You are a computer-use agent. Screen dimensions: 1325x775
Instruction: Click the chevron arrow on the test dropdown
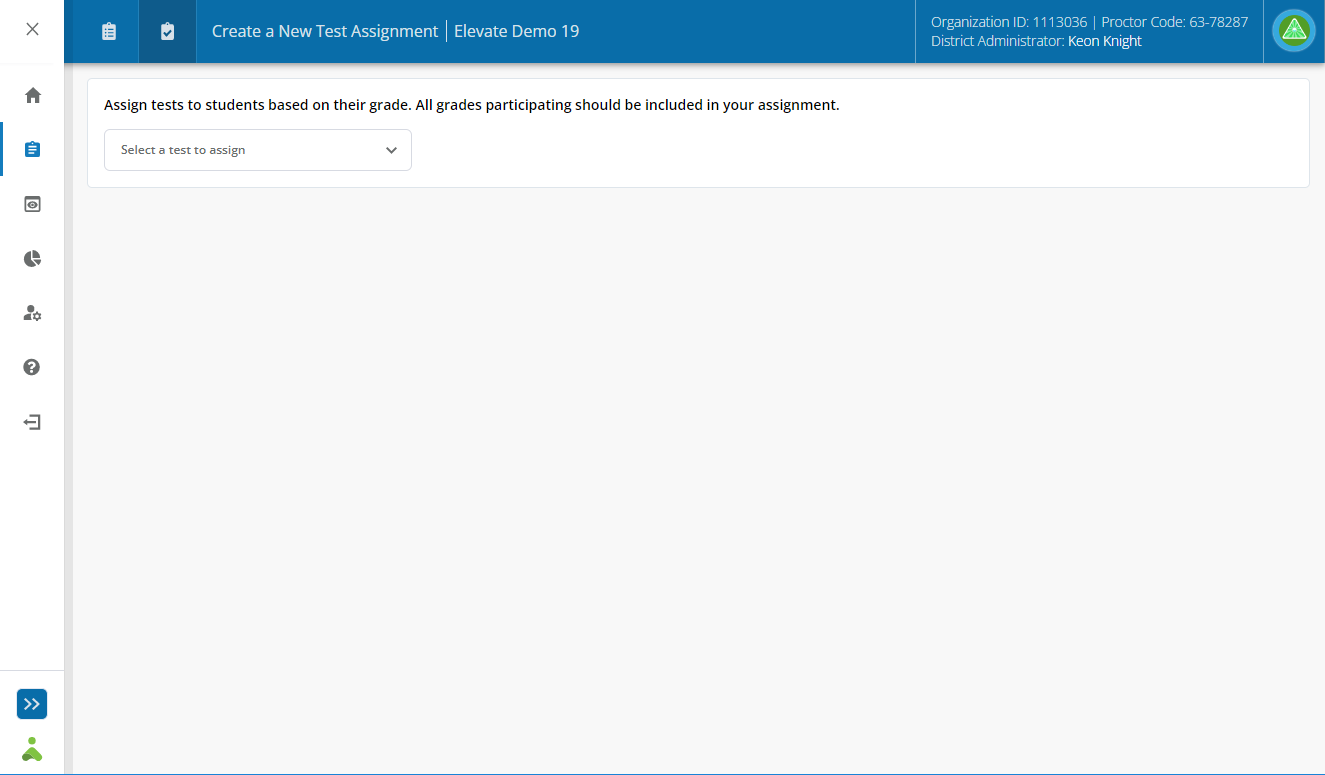pos(391,150)
